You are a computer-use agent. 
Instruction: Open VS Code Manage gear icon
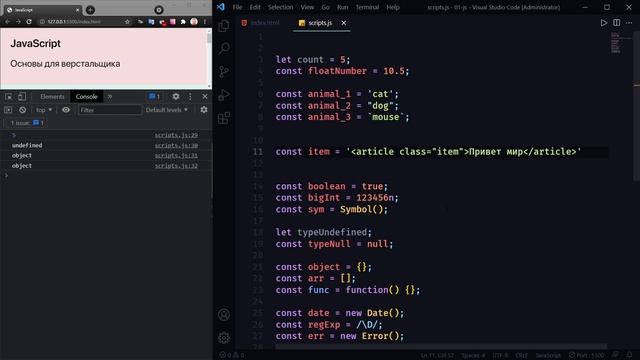(x=224, y=338)
